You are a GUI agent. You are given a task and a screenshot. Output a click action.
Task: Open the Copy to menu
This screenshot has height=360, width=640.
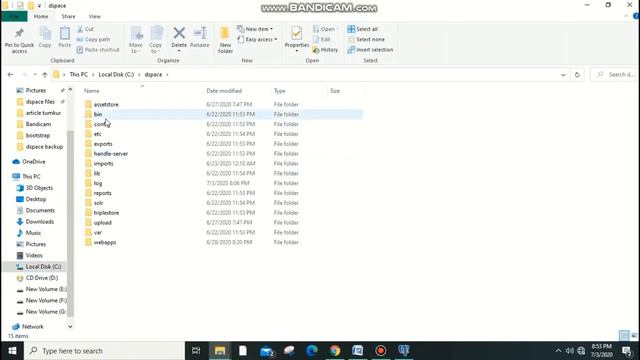pos(156,40)
